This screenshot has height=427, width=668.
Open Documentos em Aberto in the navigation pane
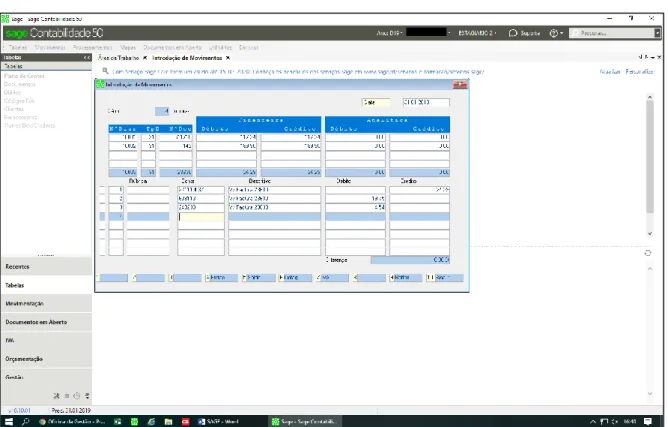tap(46, 322)
